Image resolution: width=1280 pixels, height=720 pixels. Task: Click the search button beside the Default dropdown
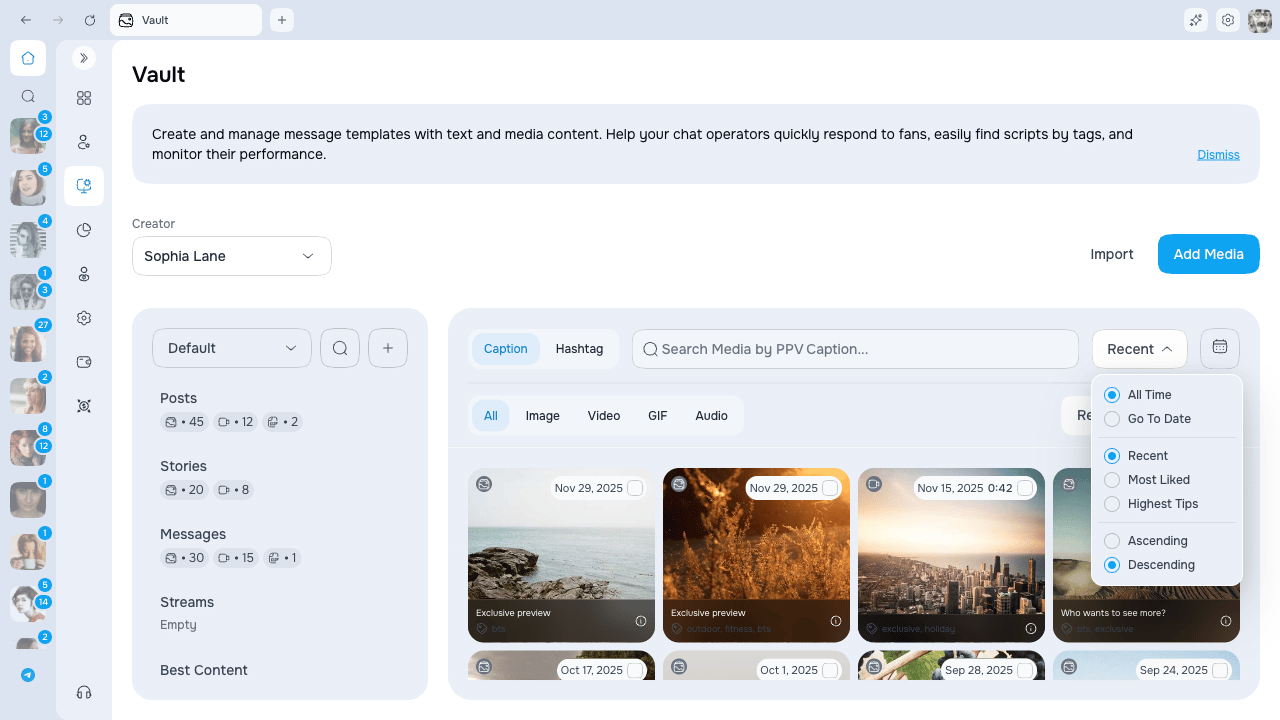coord(340,348)
